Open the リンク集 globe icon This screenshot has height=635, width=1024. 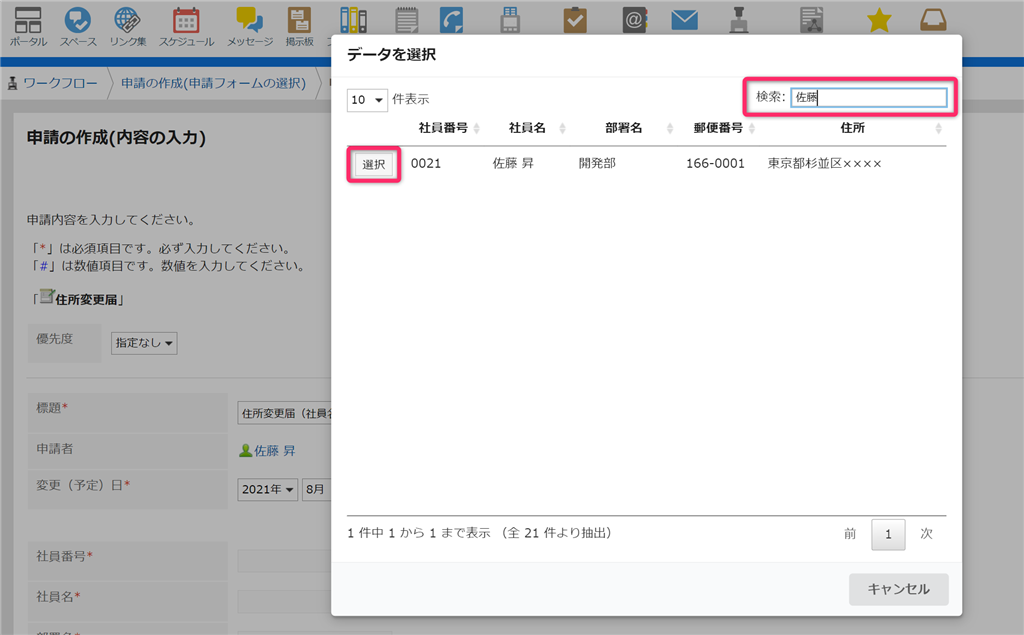[x=127, y=26]
